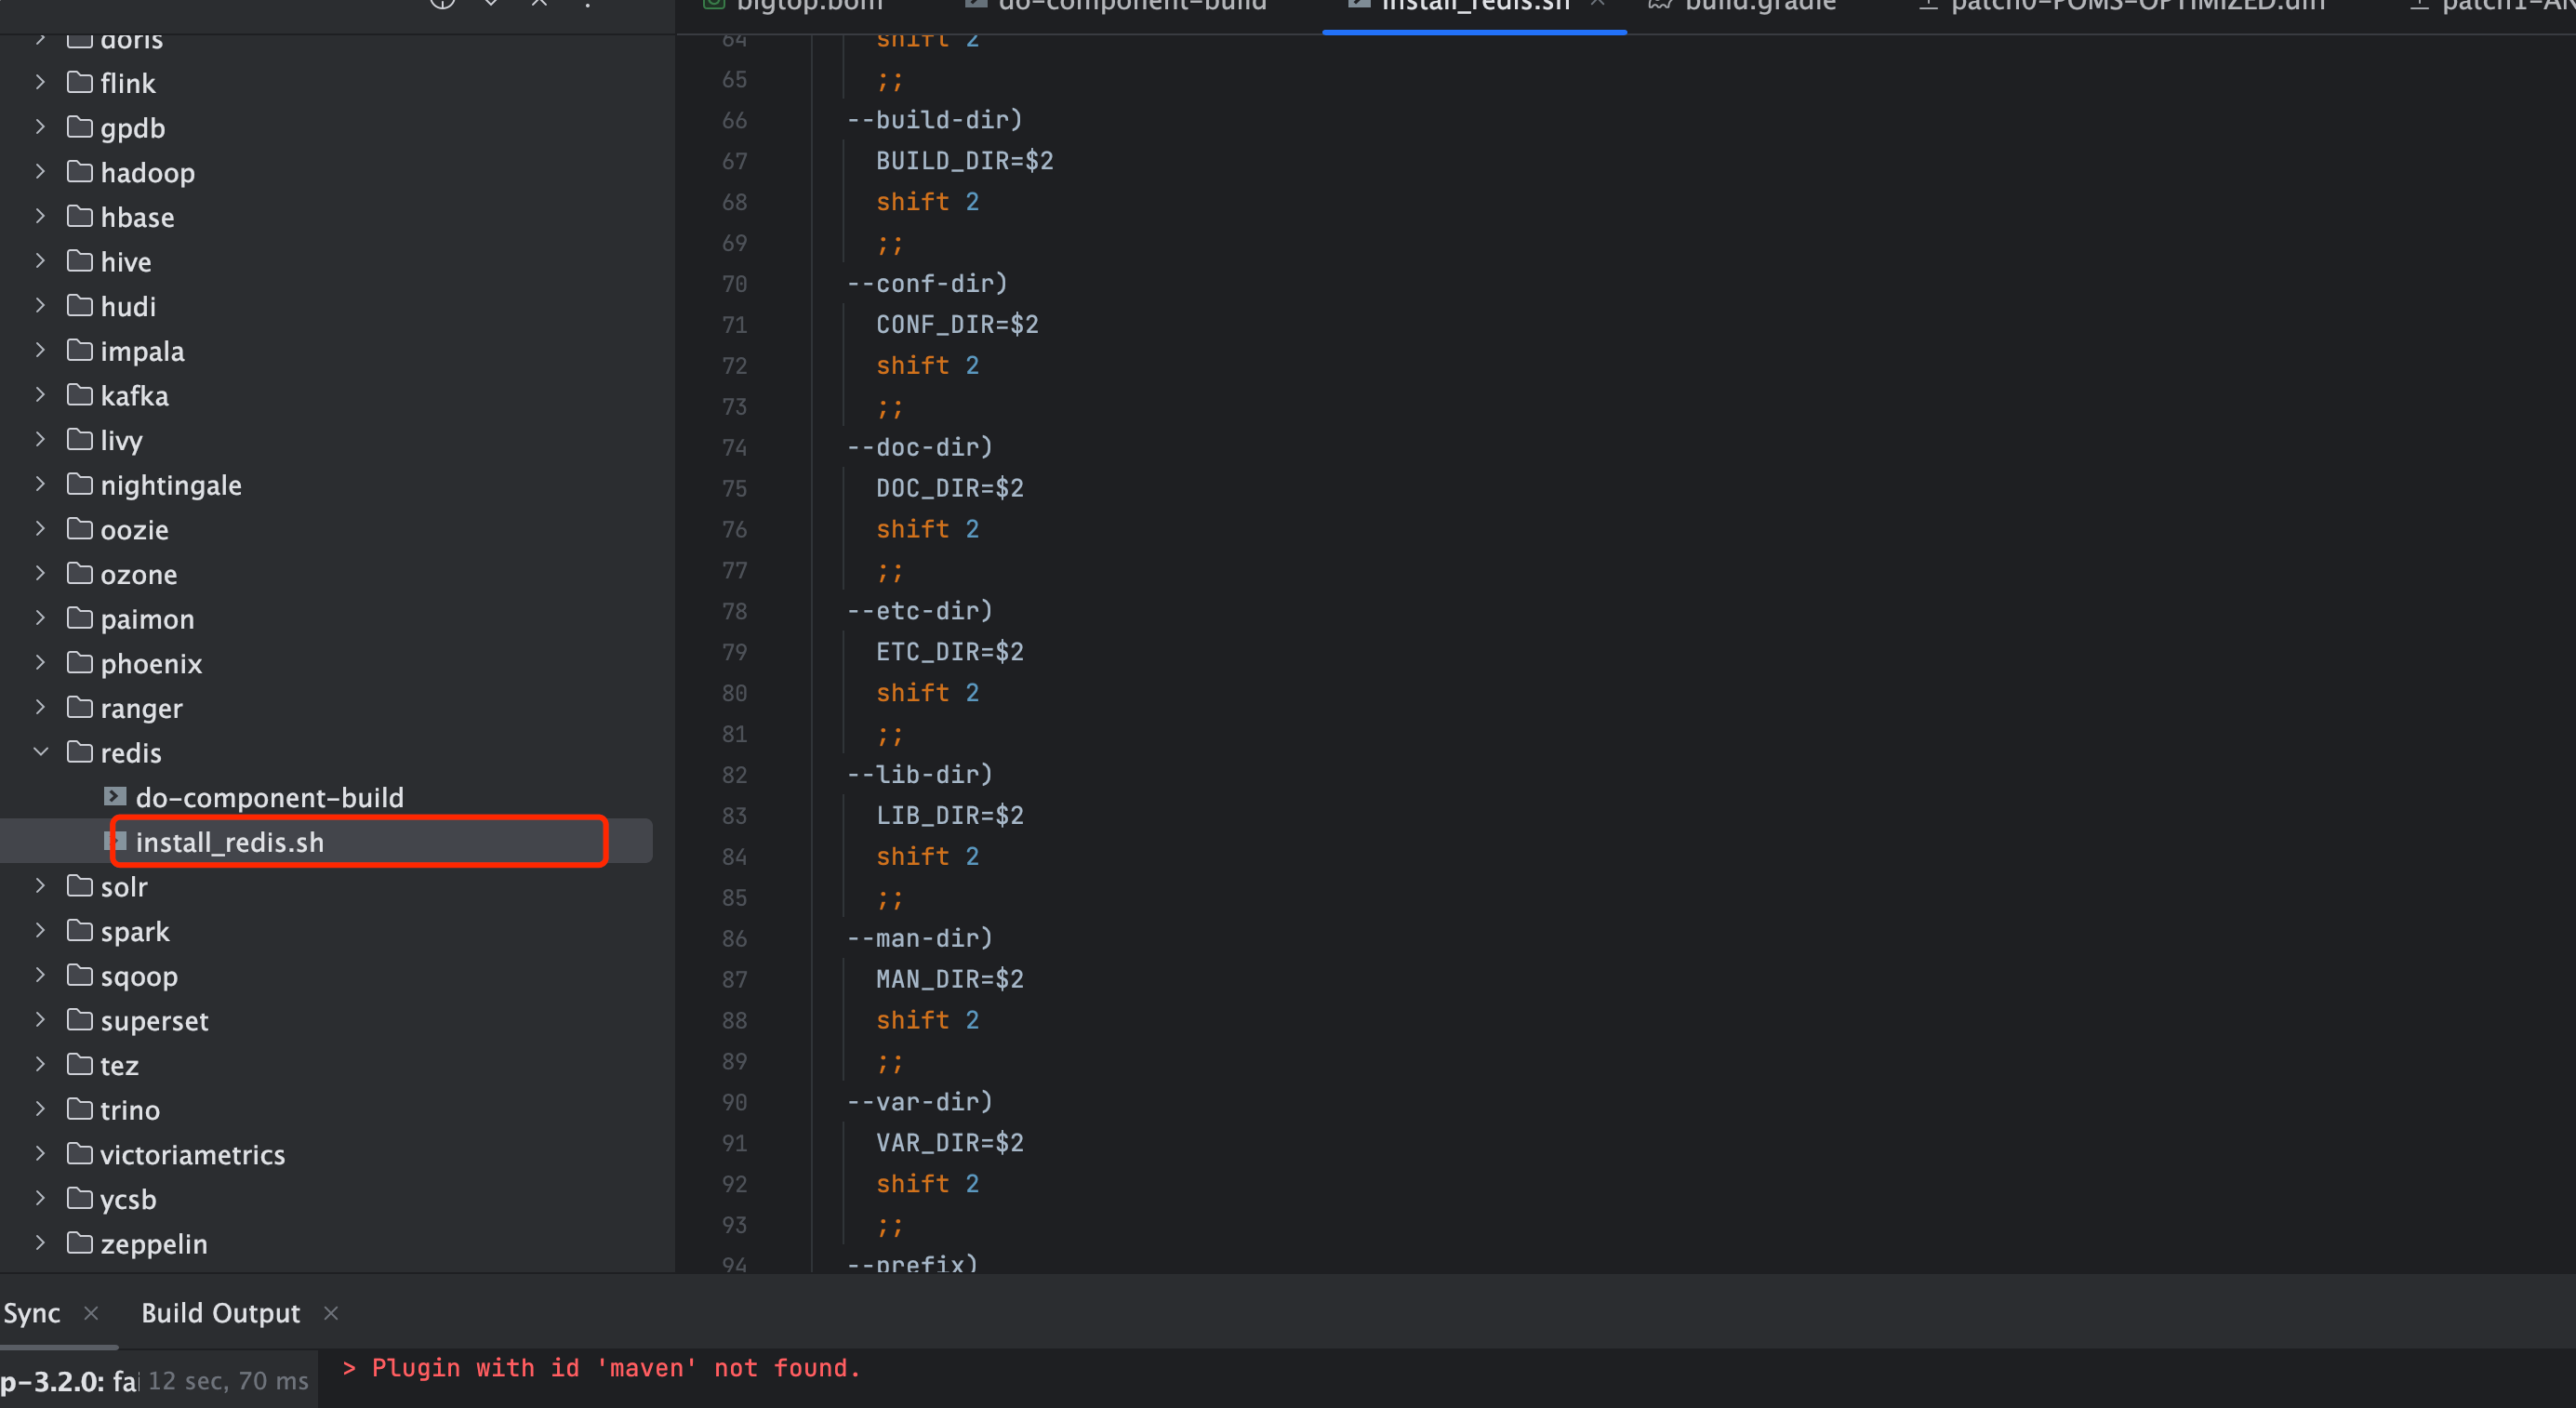Place cursor on "--build-dir)" line

click(x=935, y=120)
